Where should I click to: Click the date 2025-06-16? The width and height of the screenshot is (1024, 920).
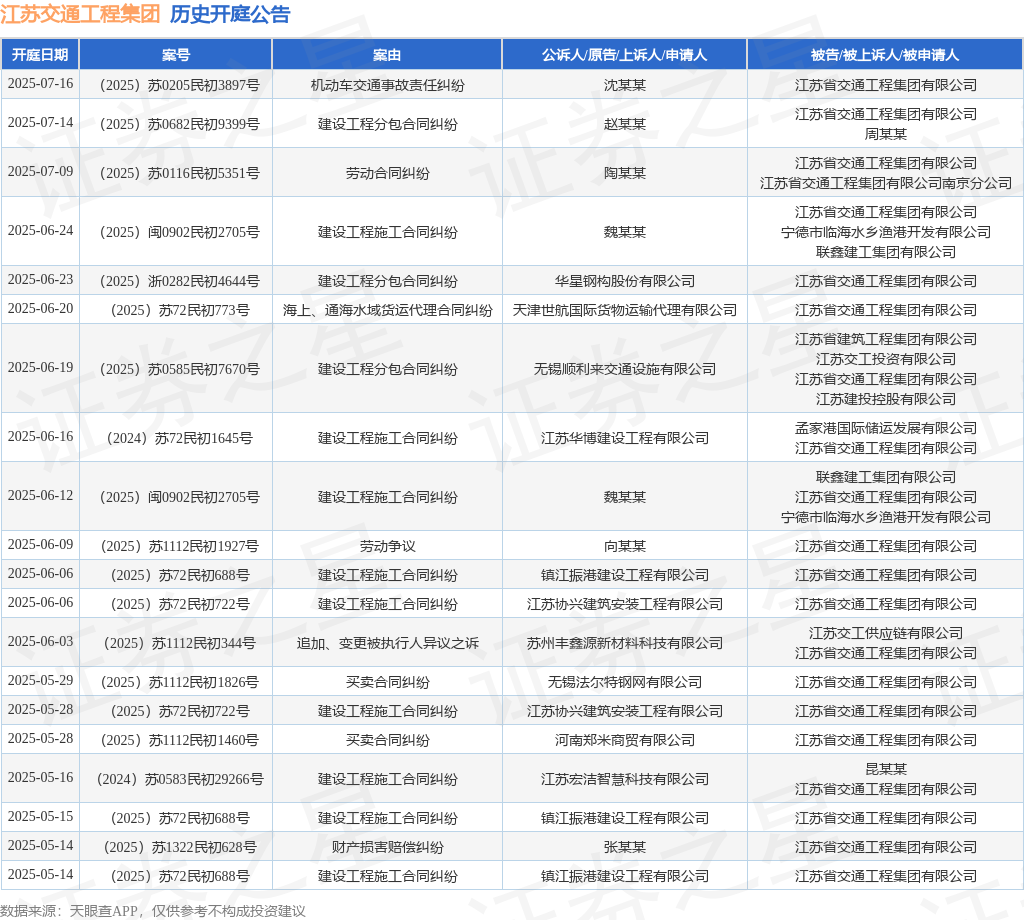(40, 436)
